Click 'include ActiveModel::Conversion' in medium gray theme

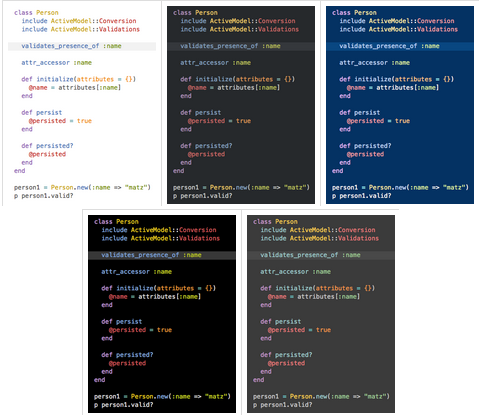click(x=318, y=230)
